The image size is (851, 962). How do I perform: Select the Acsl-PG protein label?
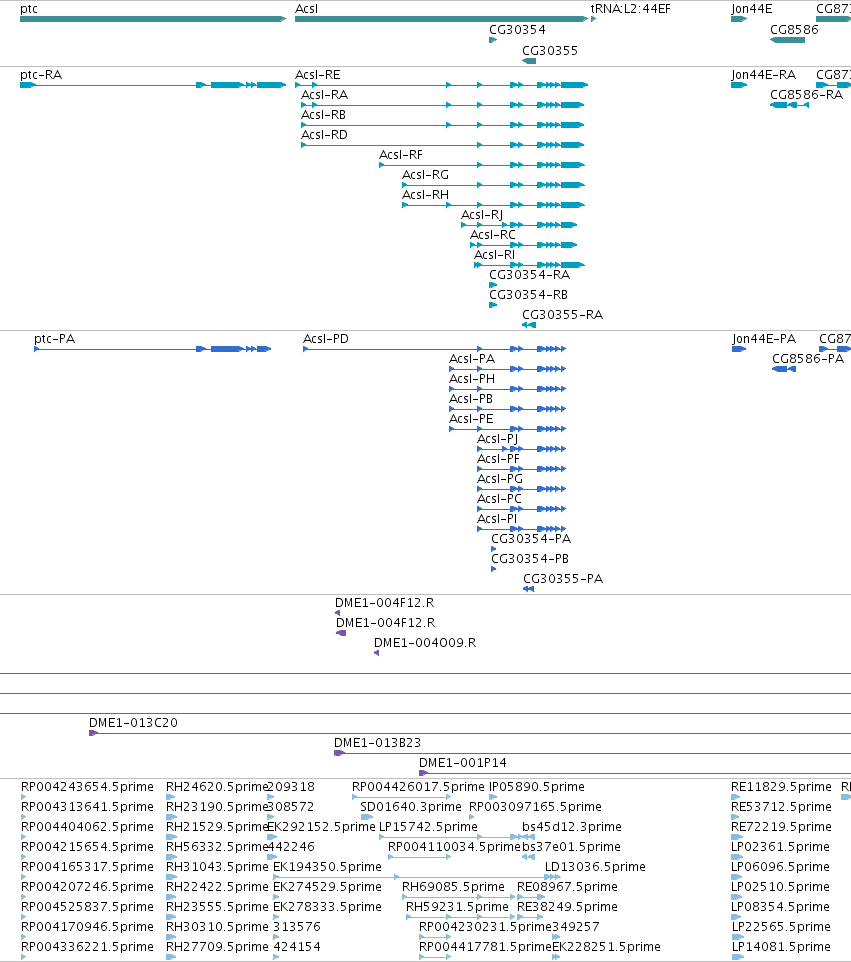[x=500, y=479]
